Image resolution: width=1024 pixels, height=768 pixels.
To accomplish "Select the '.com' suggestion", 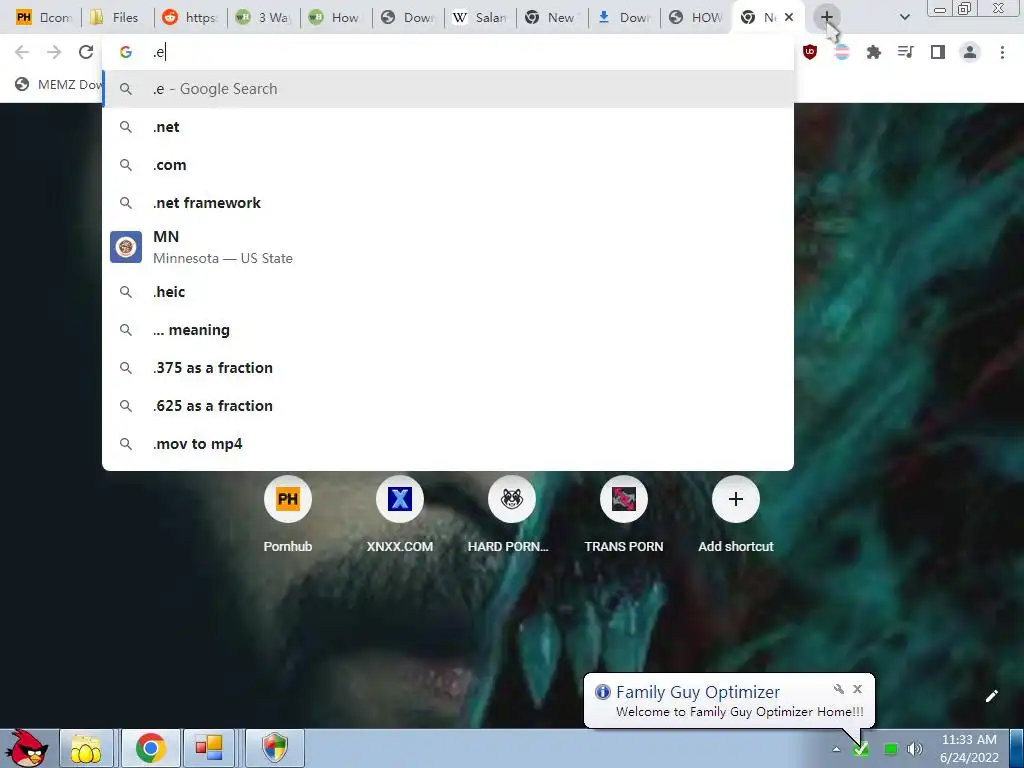I will pyautogui.click(x=448, y=165).
